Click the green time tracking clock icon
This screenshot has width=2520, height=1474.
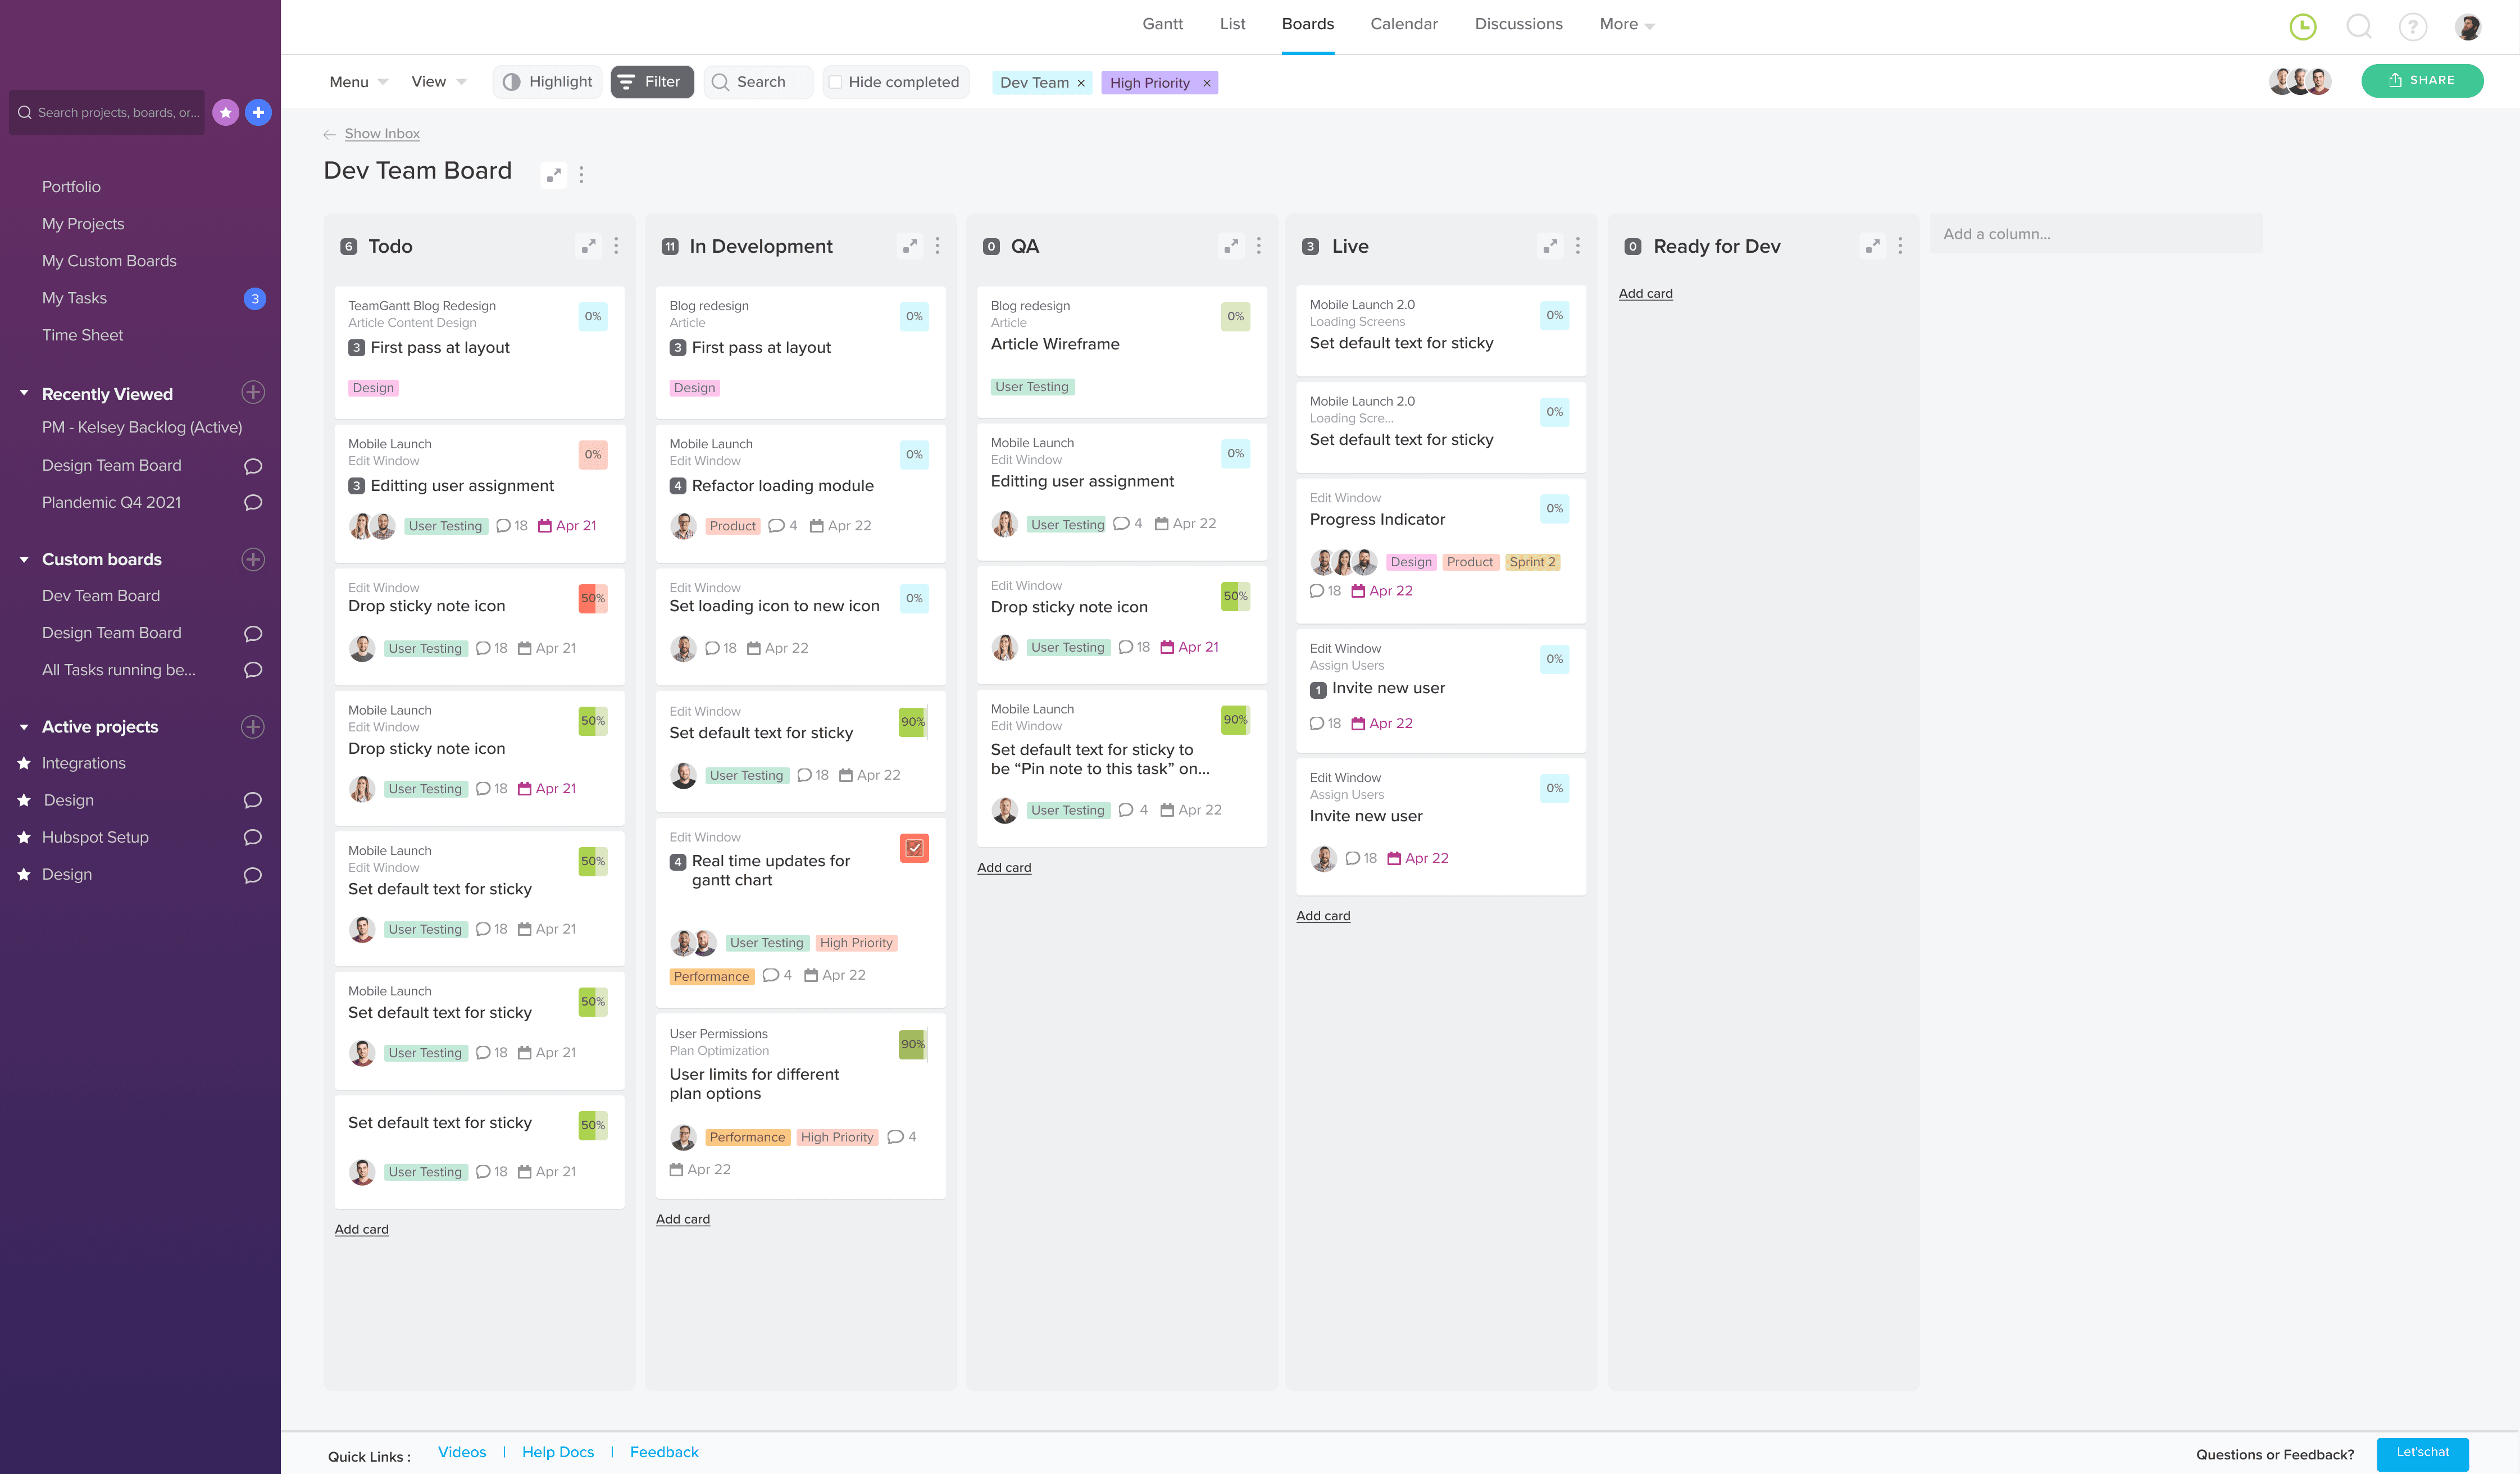pos(2302,27)
